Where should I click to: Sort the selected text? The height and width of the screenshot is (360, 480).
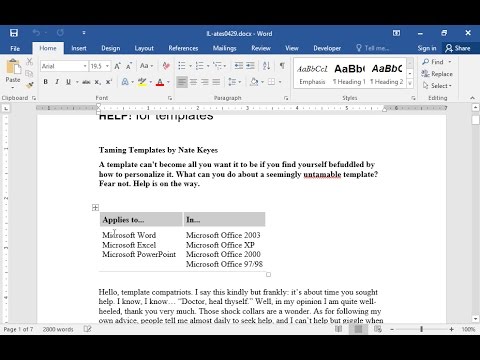pyautogui.click(x=266, y=66)
